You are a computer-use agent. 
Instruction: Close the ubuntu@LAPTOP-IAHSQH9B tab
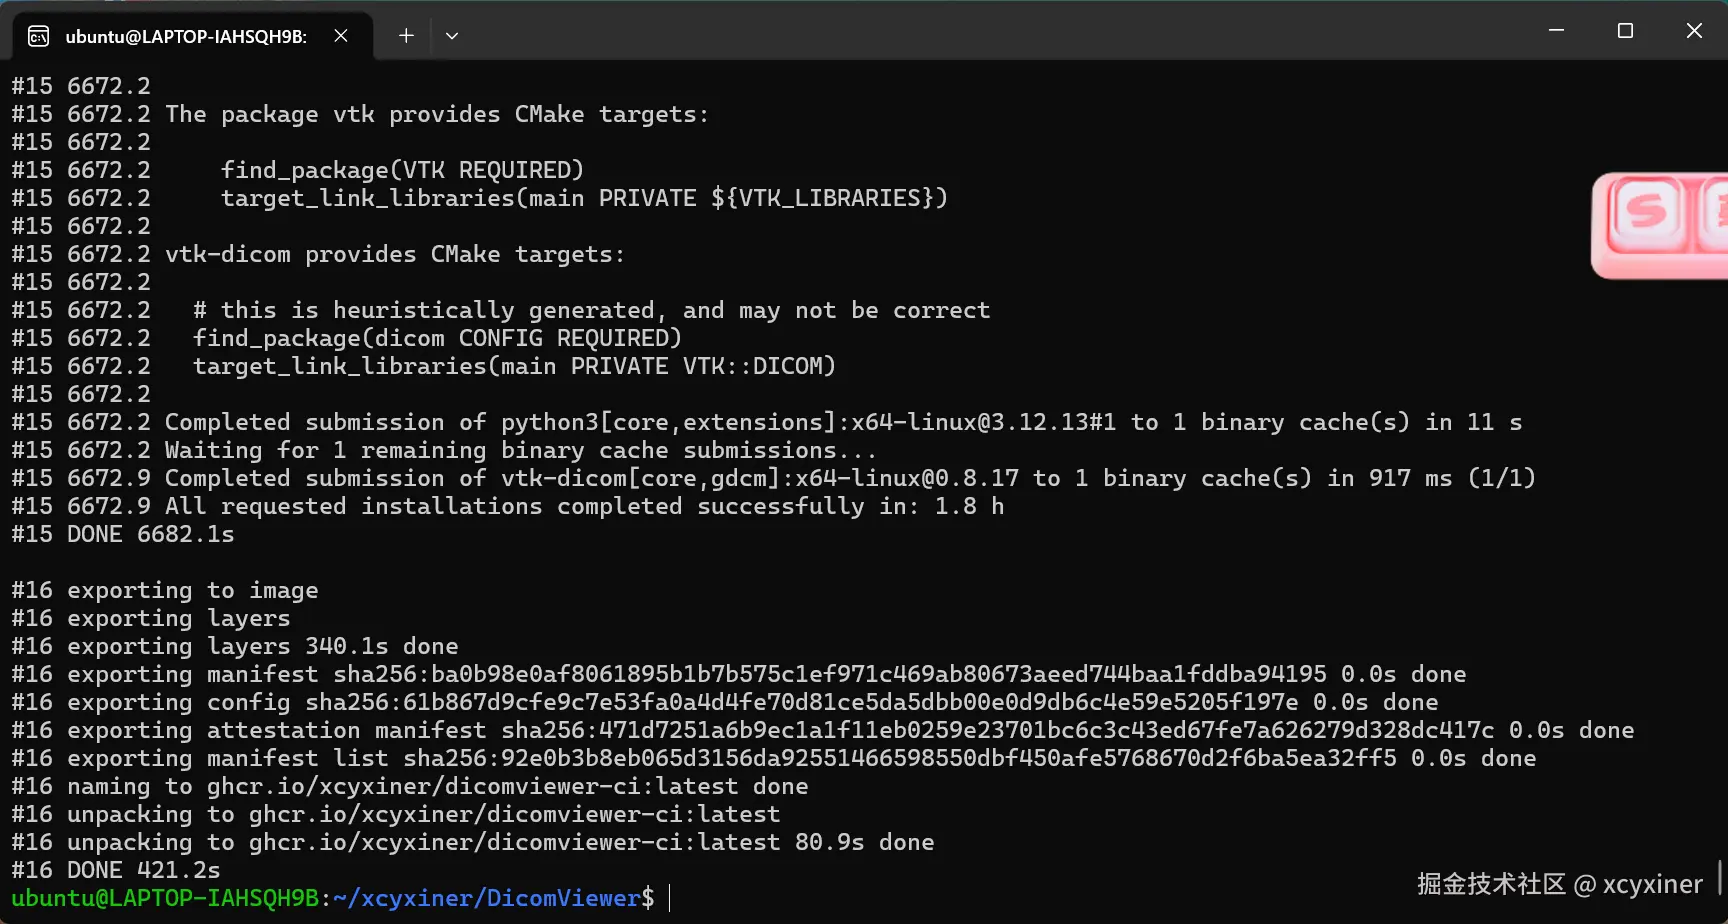(x=341, y=36)
